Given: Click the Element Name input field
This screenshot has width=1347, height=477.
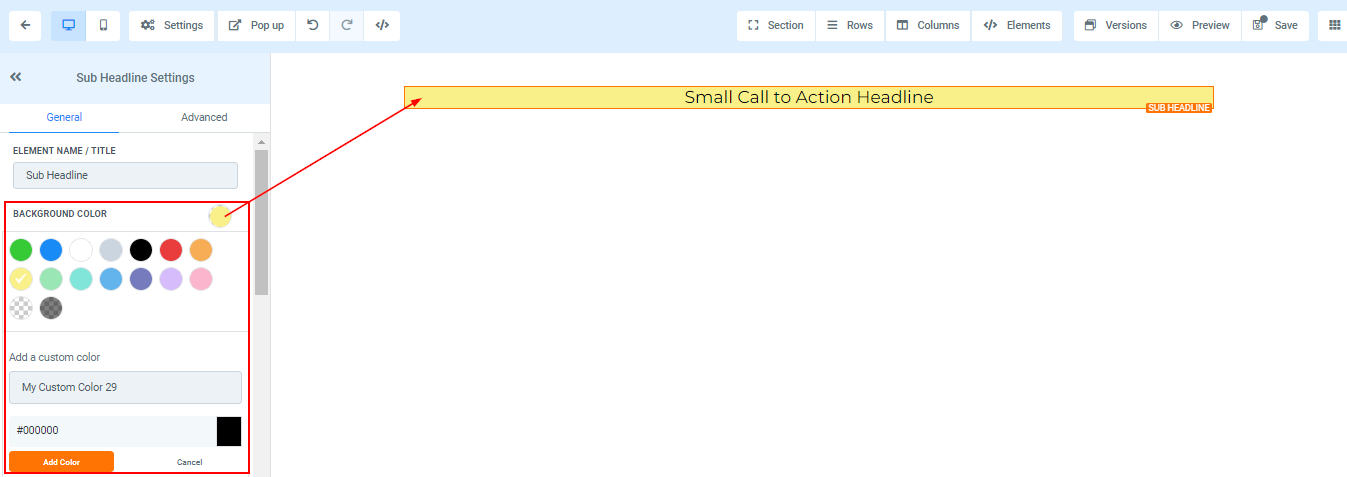Looking at the screenshot, I should pyautogui.click(x=125, y=175).
